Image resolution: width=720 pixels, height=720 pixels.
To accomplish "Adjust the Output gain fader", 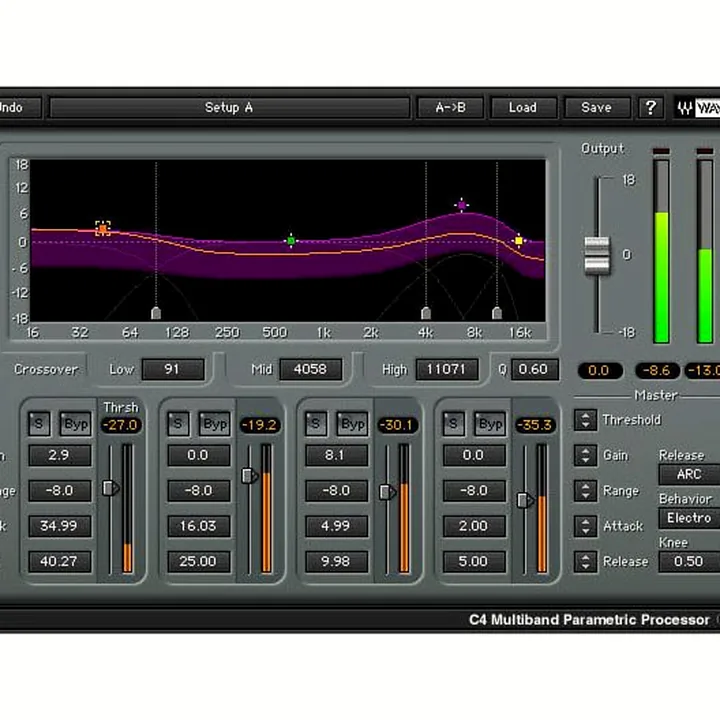I will point(597,255).
